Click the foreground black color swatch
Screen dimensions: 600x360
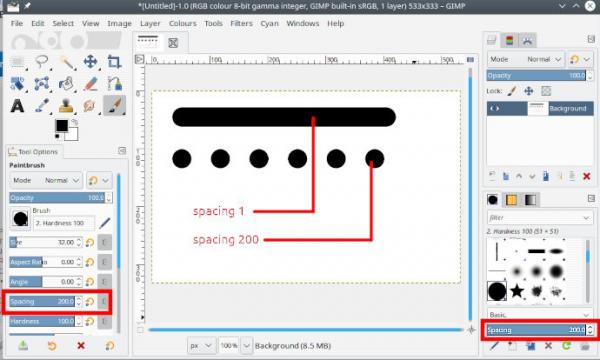point(62,125)
